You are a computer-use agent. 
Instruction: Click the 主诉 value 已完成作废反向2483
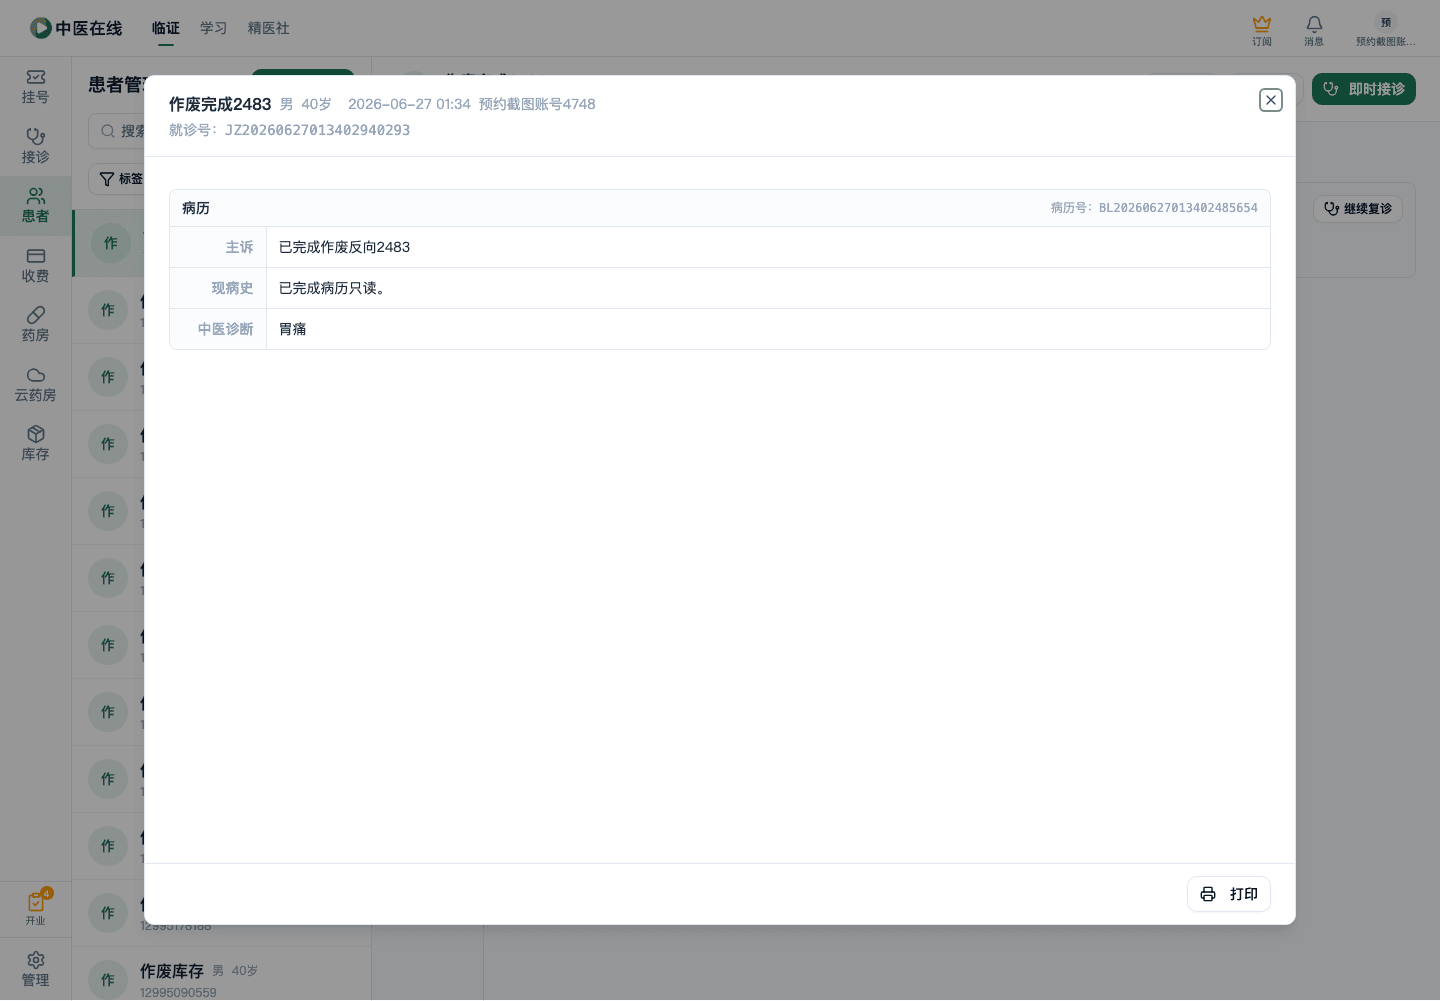coord(344,247)
